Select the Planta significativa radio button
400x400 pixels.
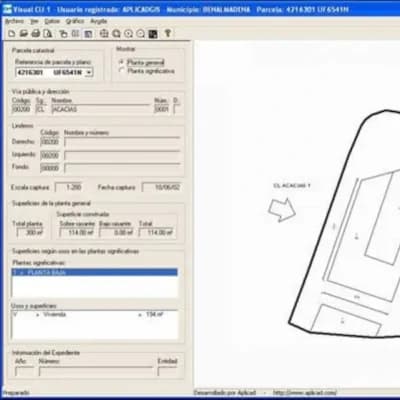tap(122, 71)
